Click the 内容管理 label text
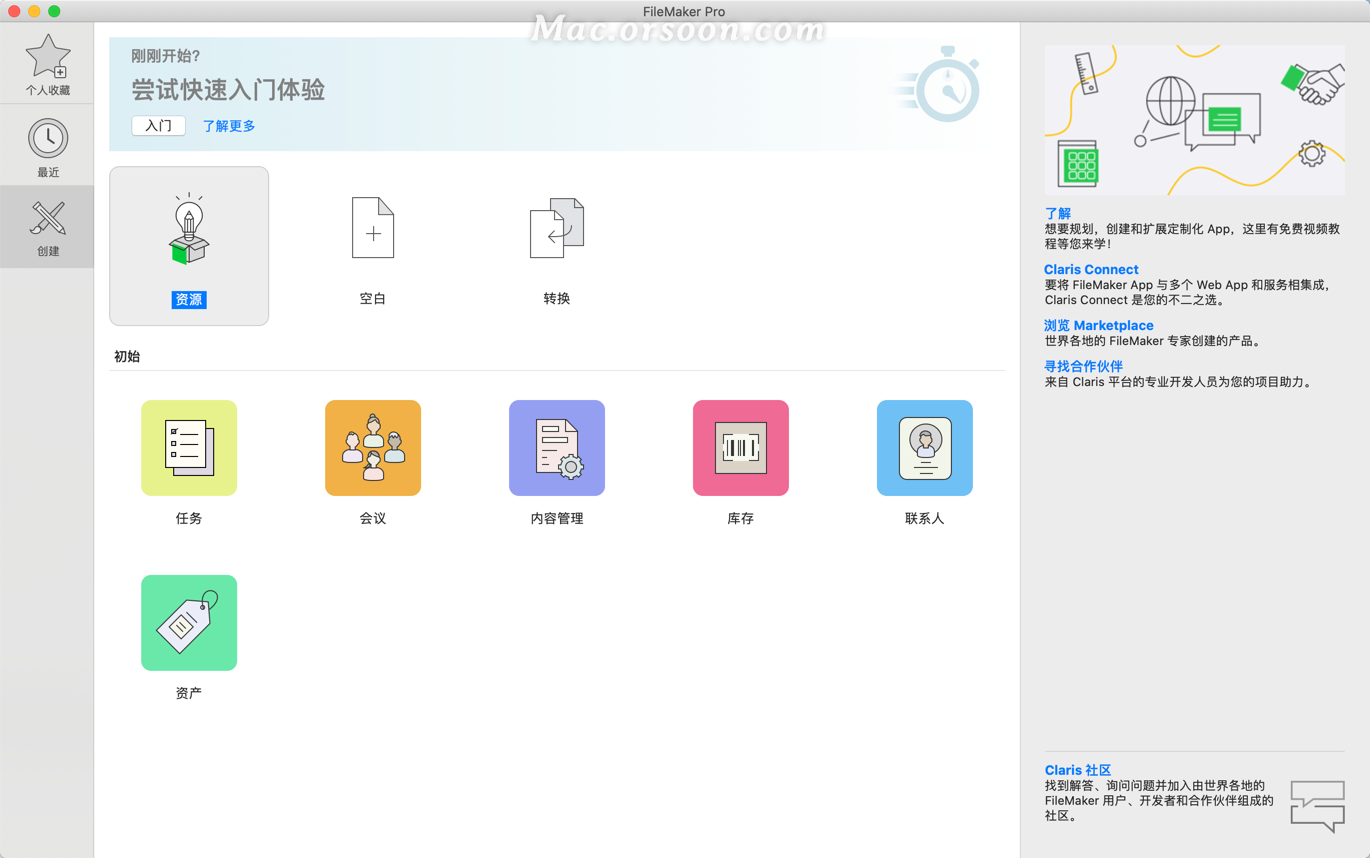Image resolution: width=1370 pixels, height=858 pixels. tap(557, 518)
